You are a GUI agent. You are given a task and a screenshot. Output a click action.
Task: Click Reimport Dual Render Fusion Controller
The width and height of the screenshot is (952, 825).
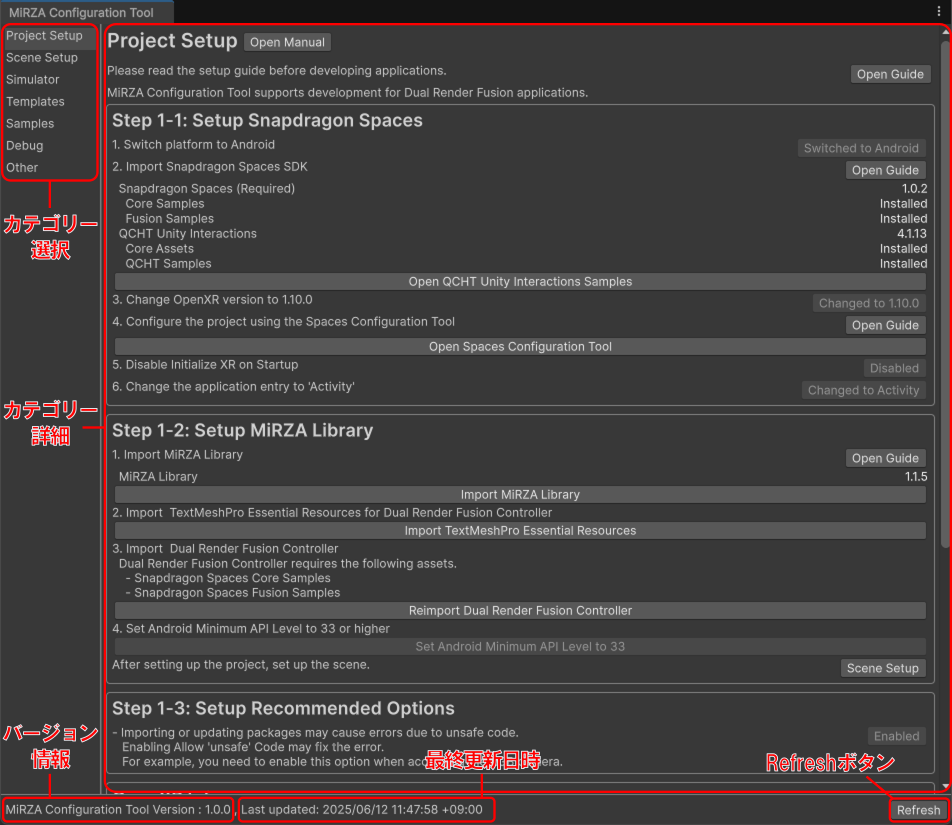[x=520, y=611]
